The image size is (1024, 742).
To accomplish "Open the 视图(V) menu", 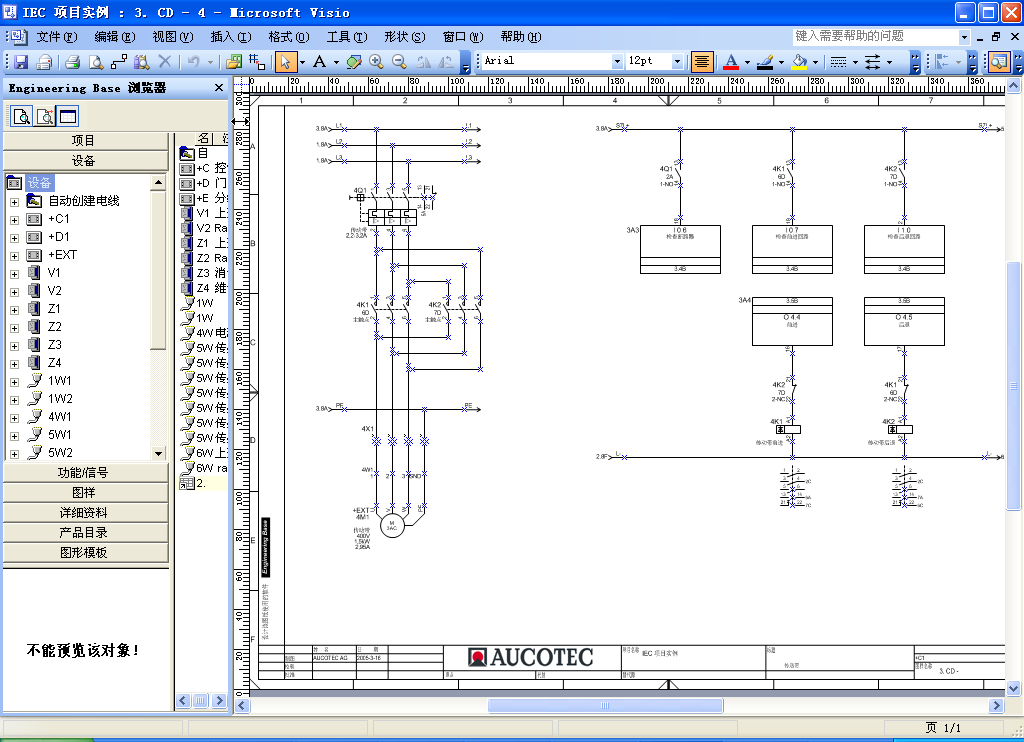I will [x=173, y=37].
